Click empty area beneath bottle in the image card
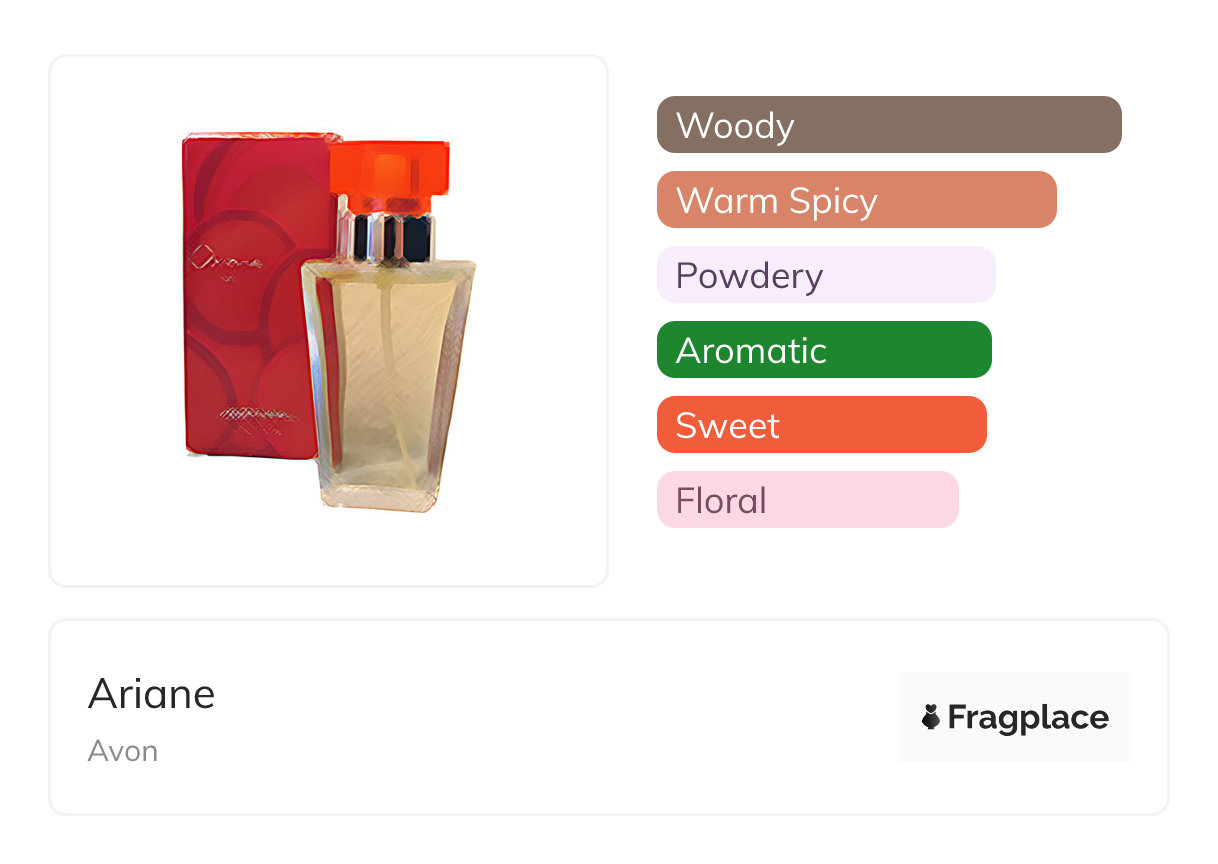 (x=330, y=550)
